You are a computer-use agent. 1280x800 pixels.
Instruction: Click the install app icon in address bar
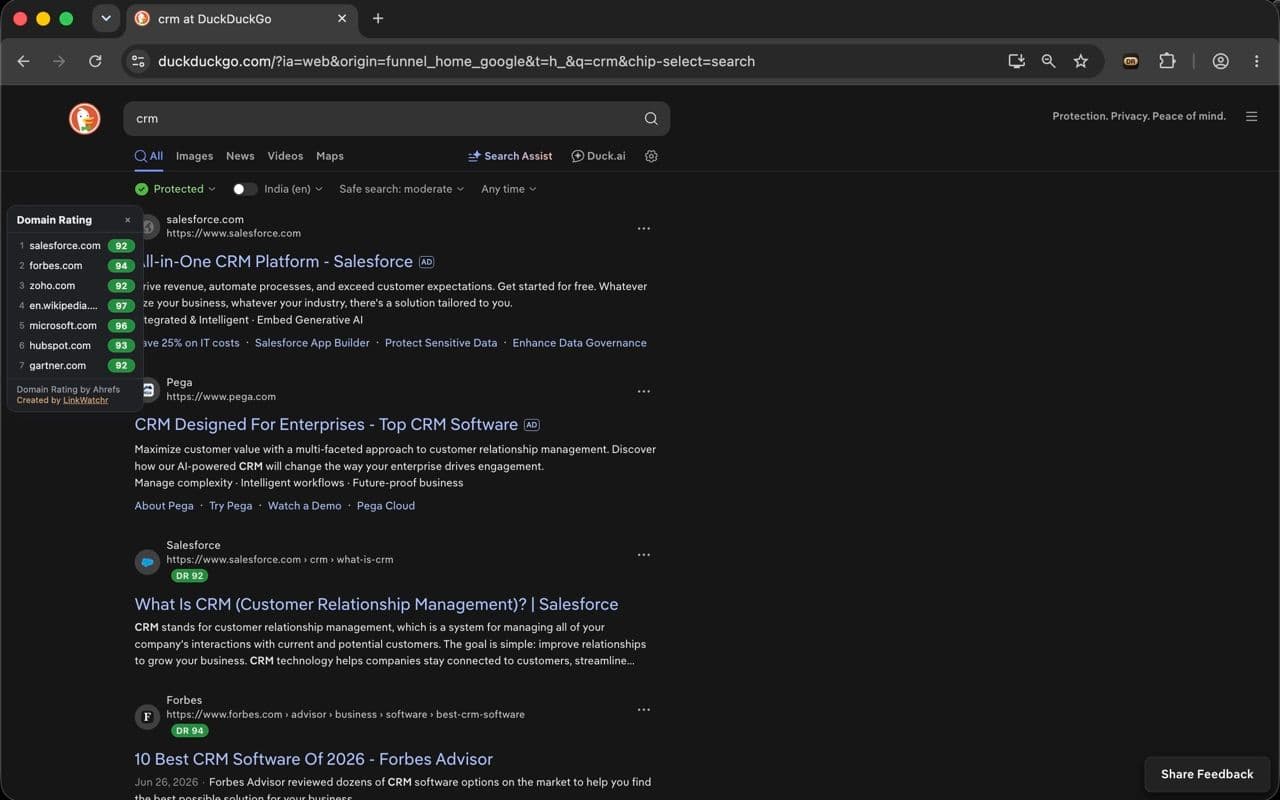pyautogui.click(x=1016, y=61)
